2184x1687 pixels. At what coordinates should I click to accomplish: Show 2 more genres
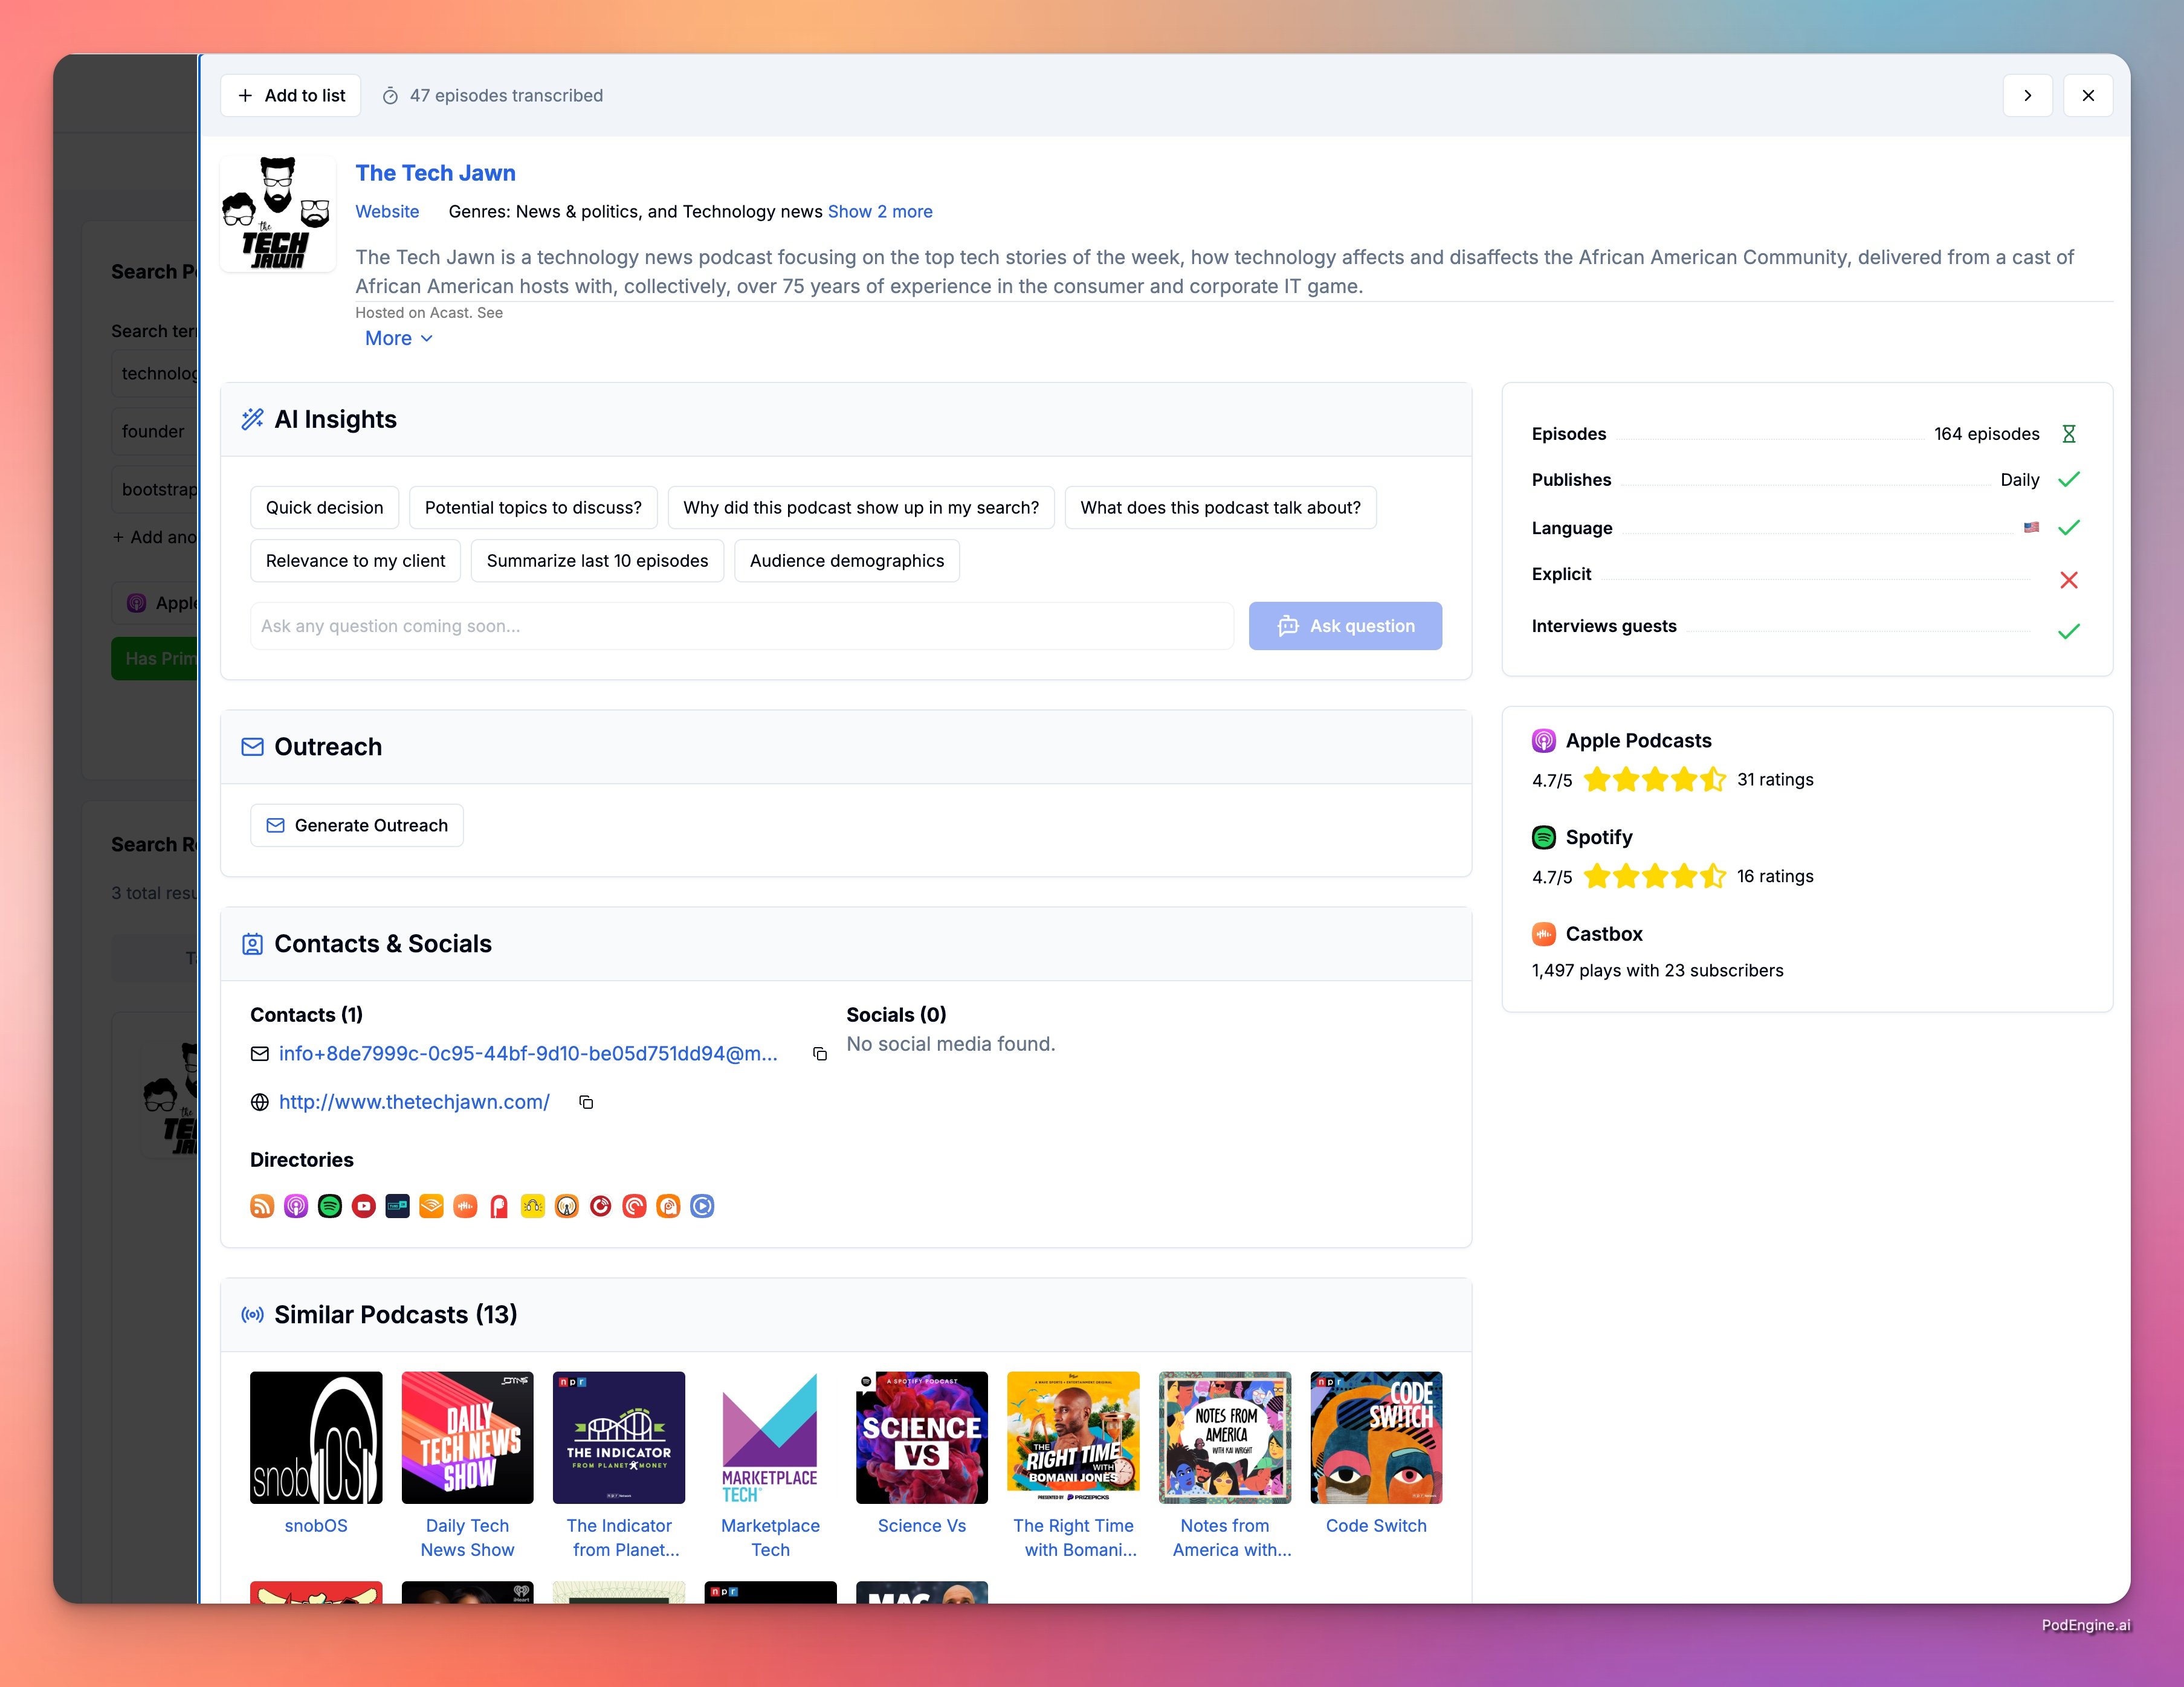coord(879,211)
